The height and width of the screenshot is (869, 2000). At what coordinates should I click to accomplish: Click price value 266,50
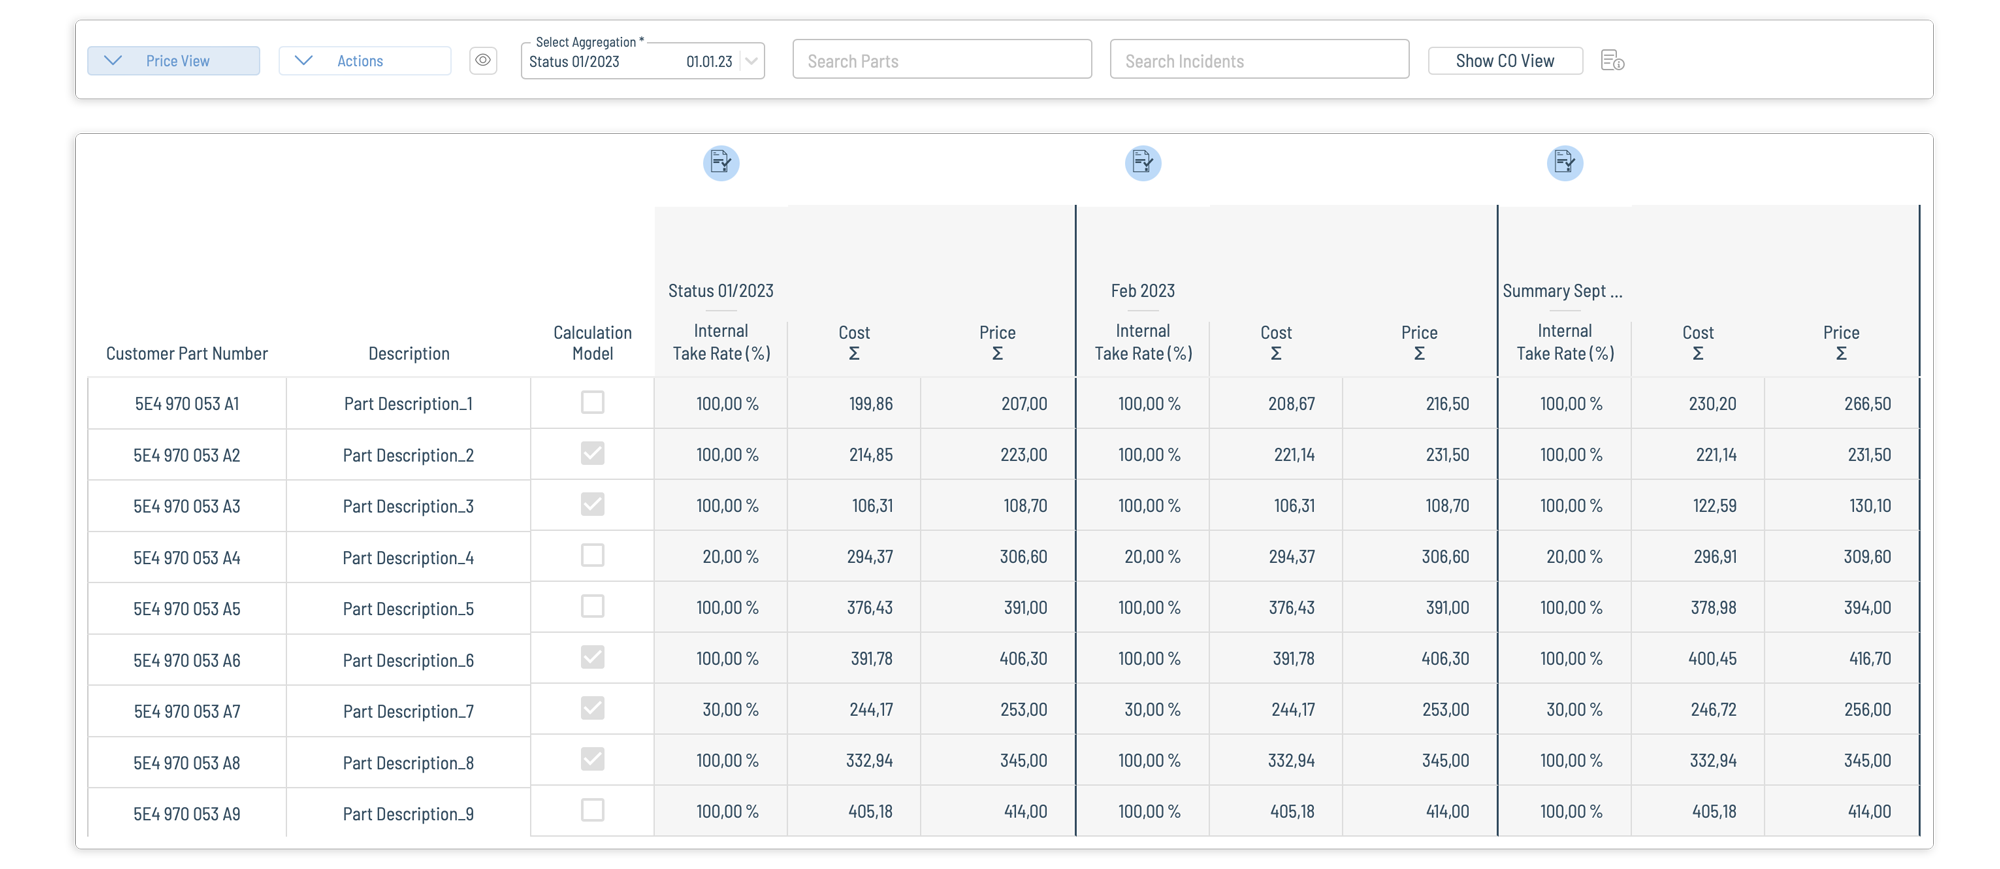(1868, 404)
